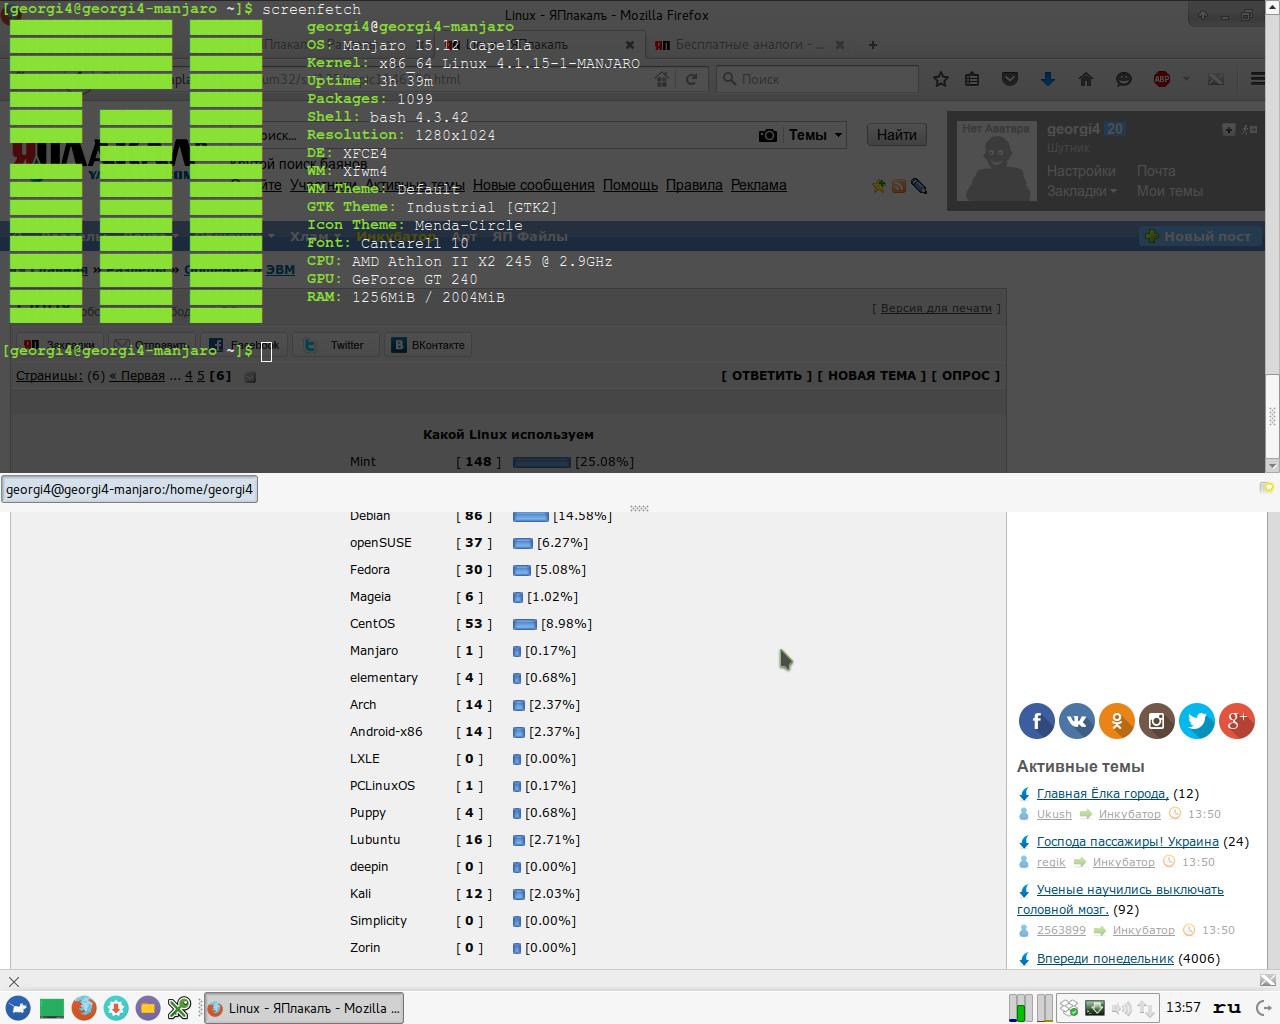The width and height of the screenshot is (1280, 1024).
Task: Close the find bar with the X
Action: pyautogui.click(x=14, y=982)
